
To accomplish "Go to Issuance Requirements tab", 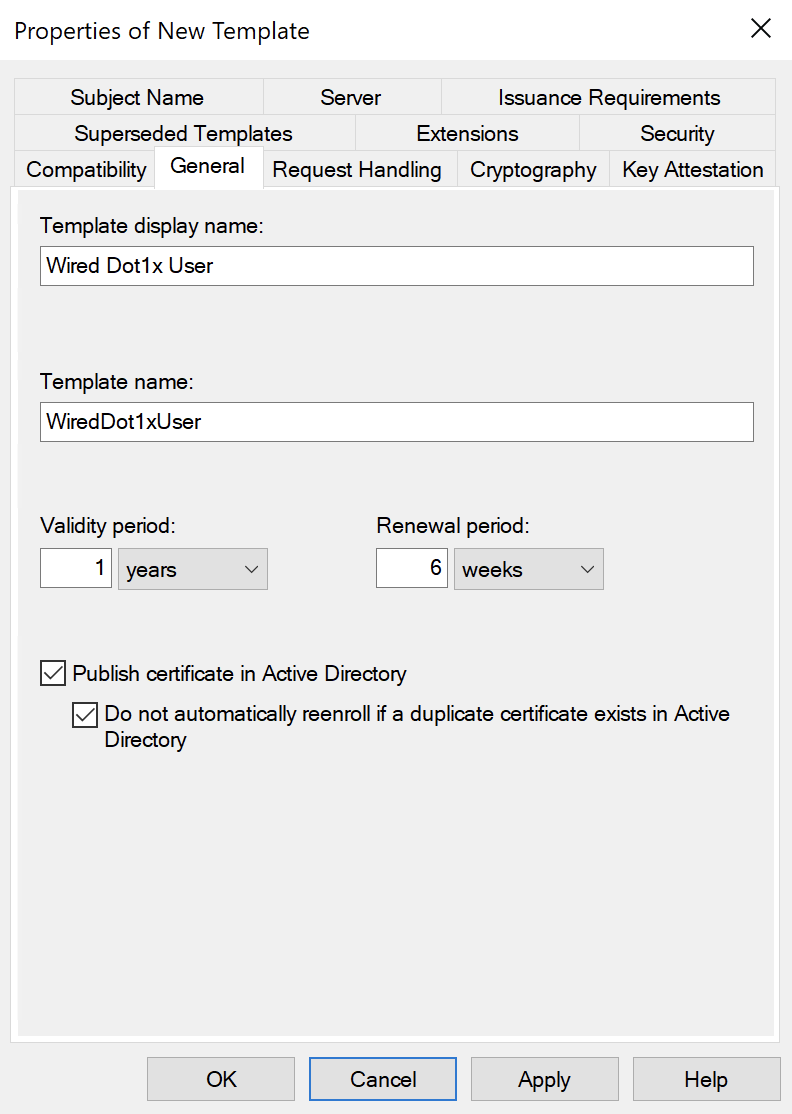I will pos(608,98).
